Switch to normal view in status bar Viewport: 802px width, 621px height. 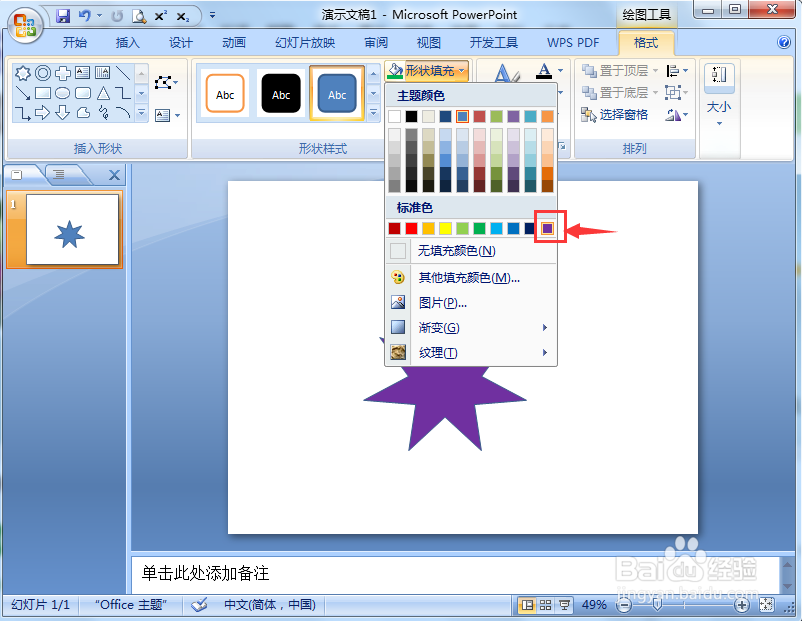pyautogui.click(x=527, y=605)
